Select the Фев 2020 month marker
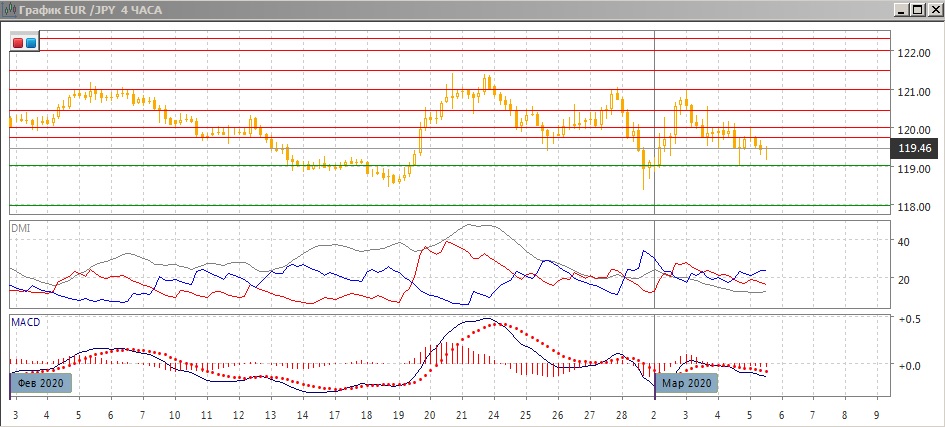945x427 pixels. pos(42,383)
